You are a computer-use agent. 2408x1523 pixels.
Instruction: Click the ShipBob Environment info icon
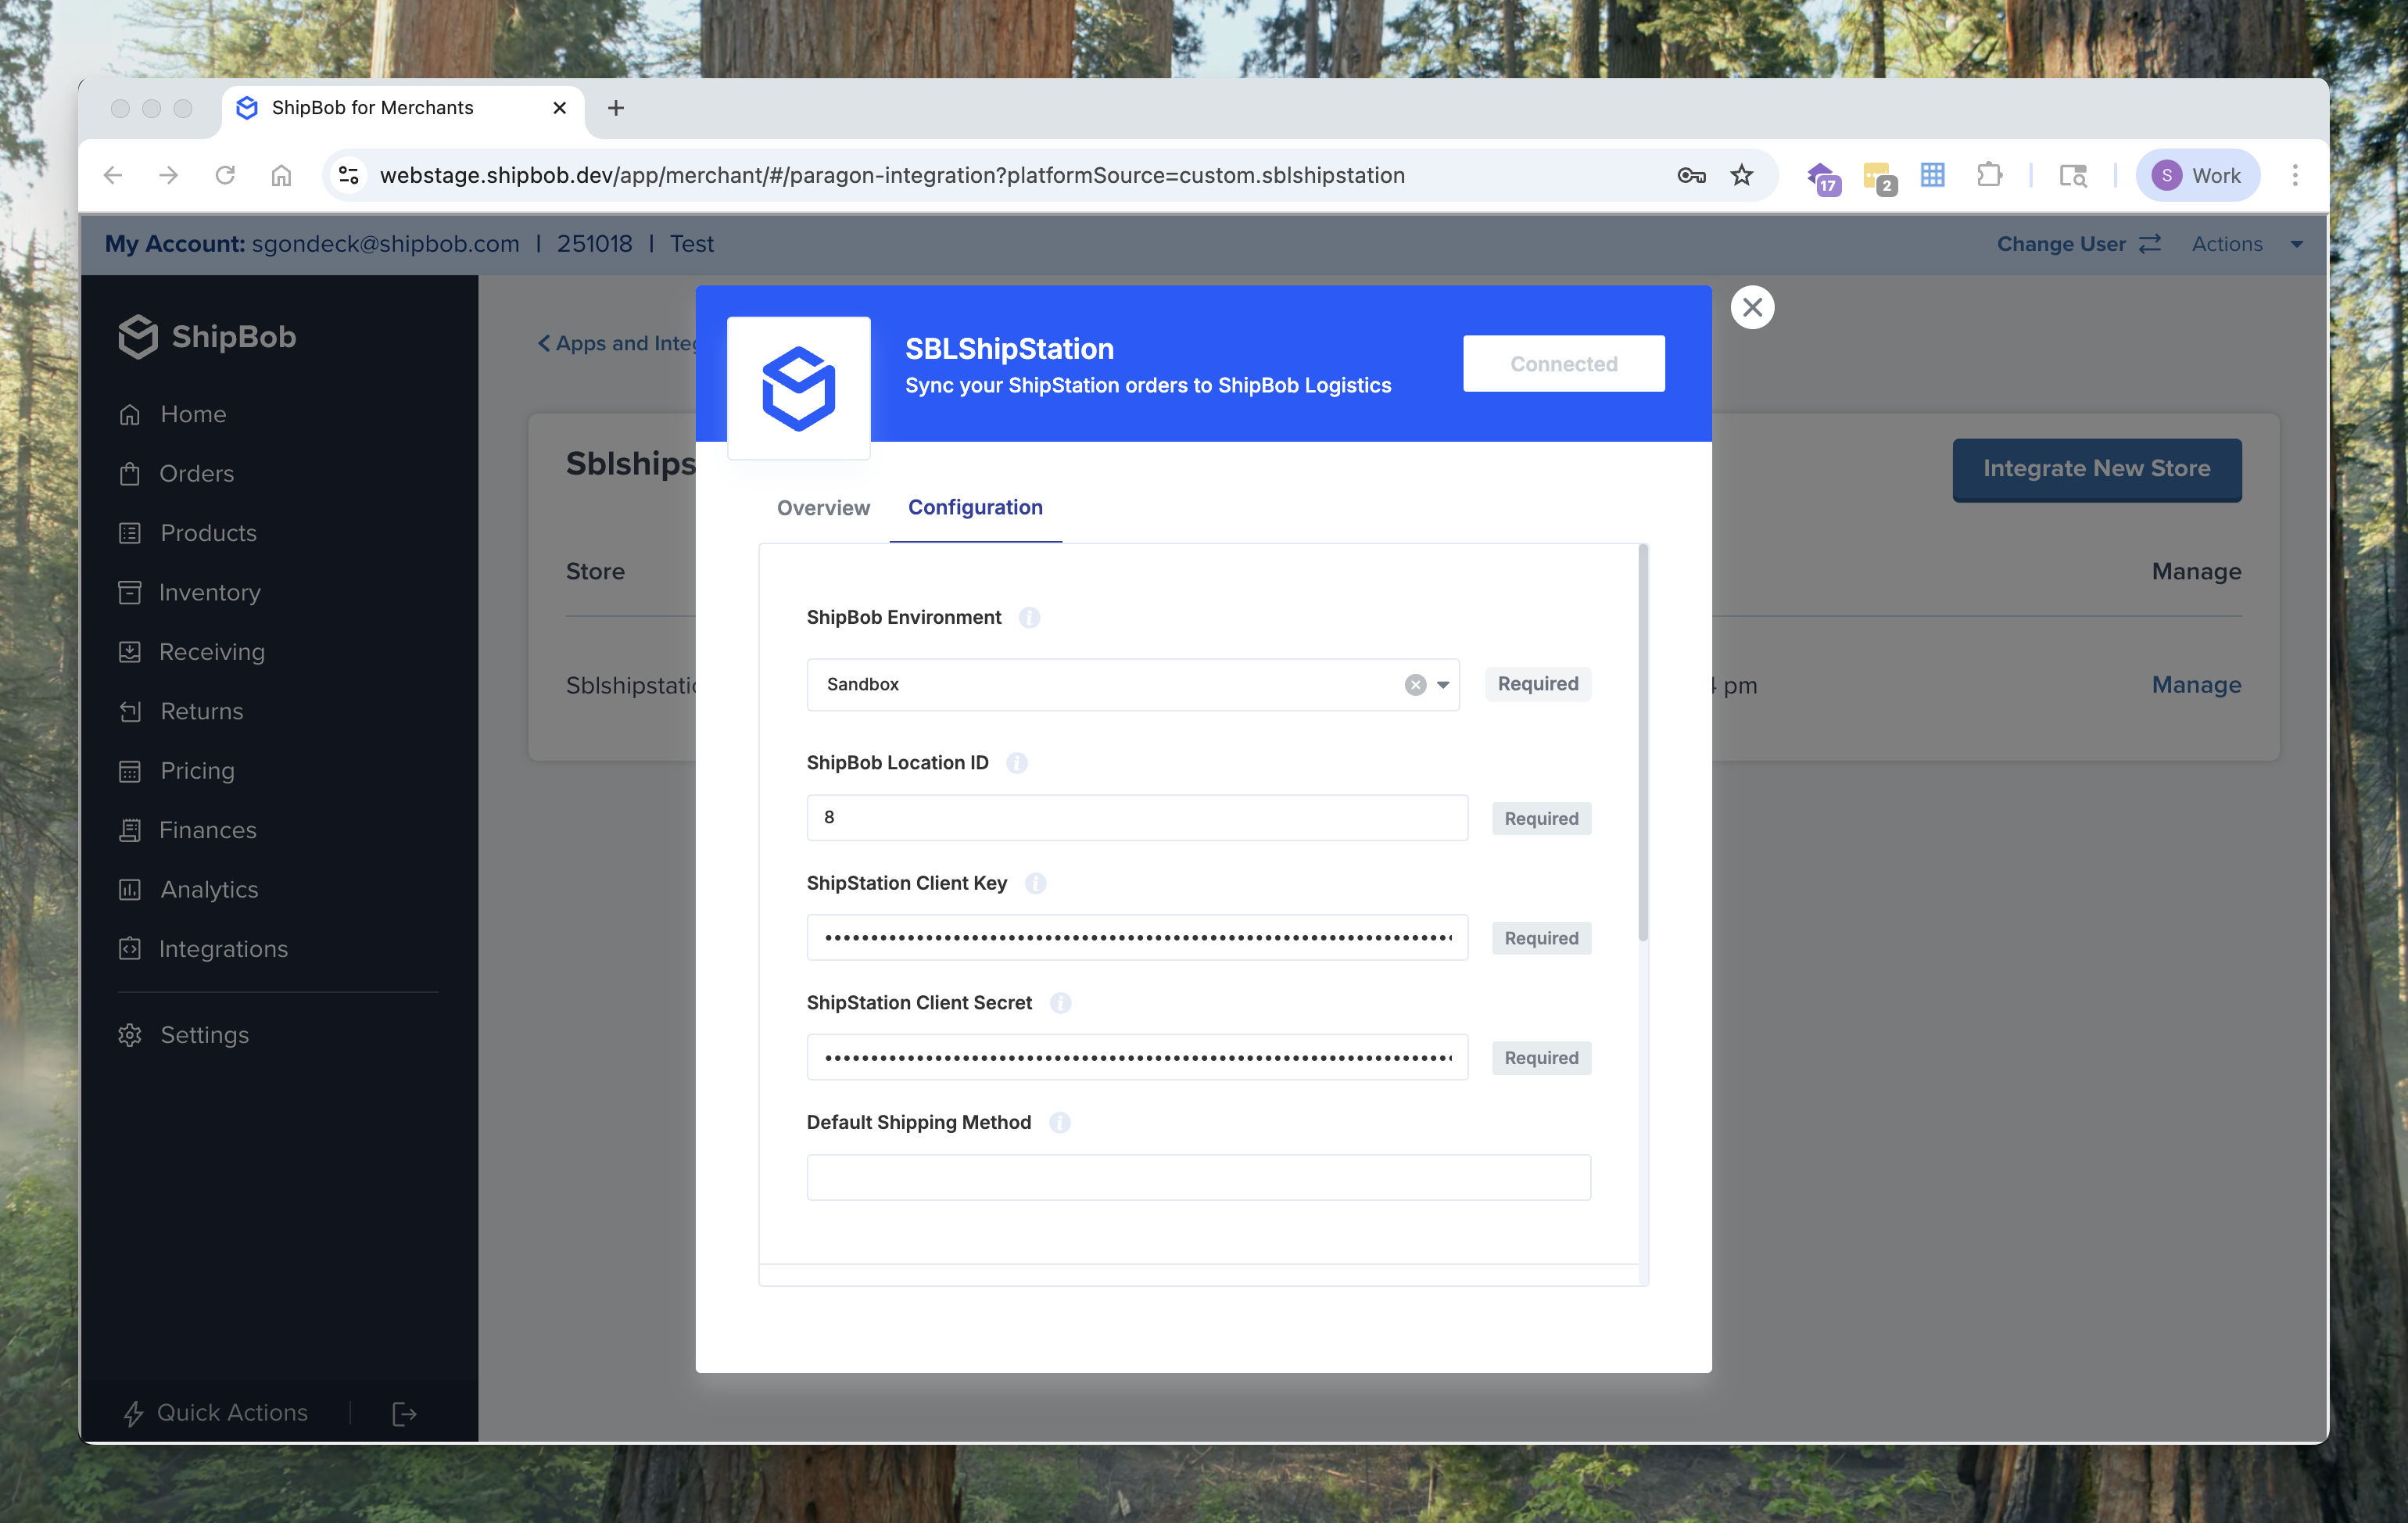pyautogui.click(x=1029, y=617)
